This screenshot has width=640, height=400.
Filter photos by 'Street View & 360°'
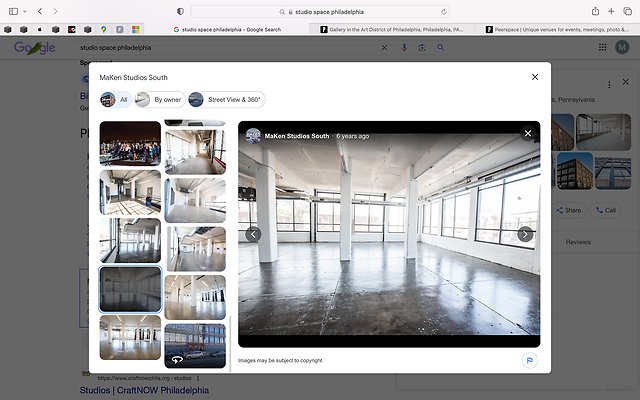coord(227,99)
